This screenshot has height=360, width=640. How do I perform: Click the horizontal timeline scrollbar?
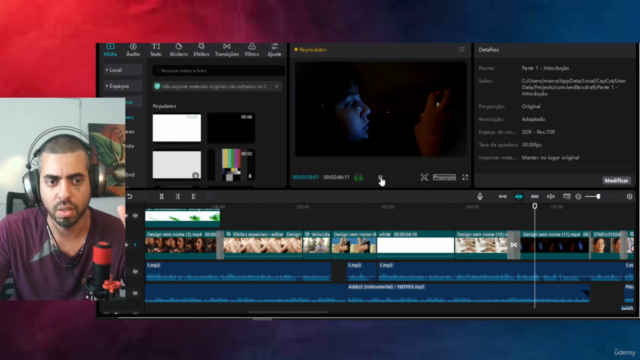pyautogui.click(x=287, y=312)
